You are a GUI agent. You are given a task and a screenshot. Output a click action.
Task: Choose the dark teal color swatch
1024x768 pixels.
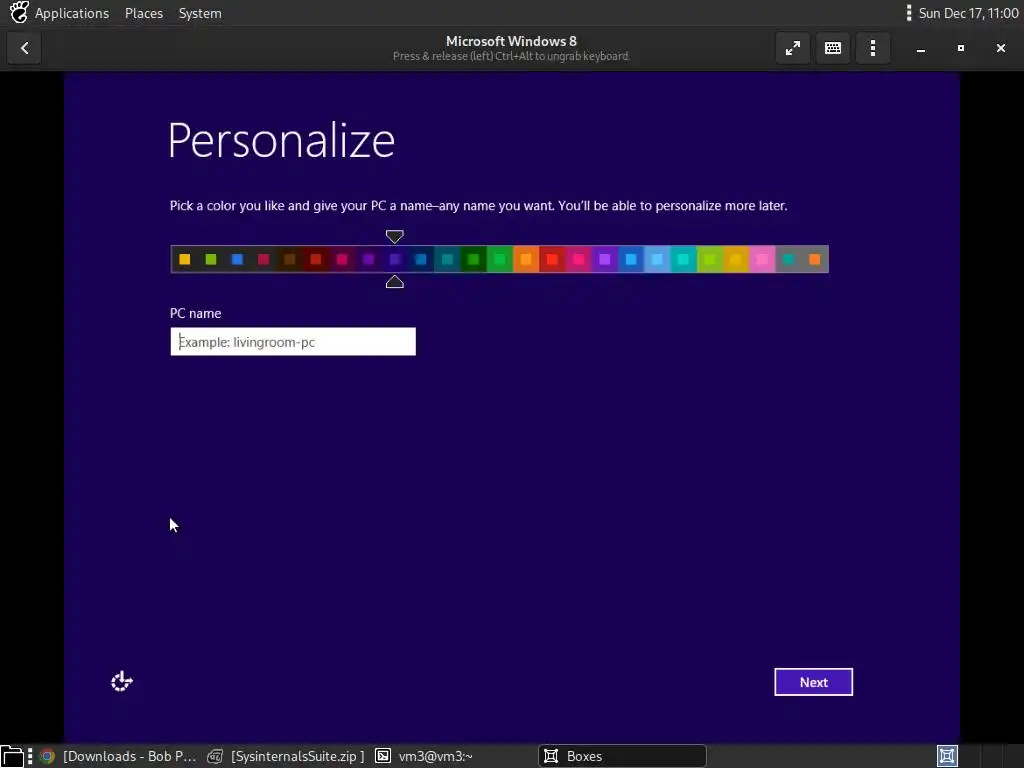point(447,259)
